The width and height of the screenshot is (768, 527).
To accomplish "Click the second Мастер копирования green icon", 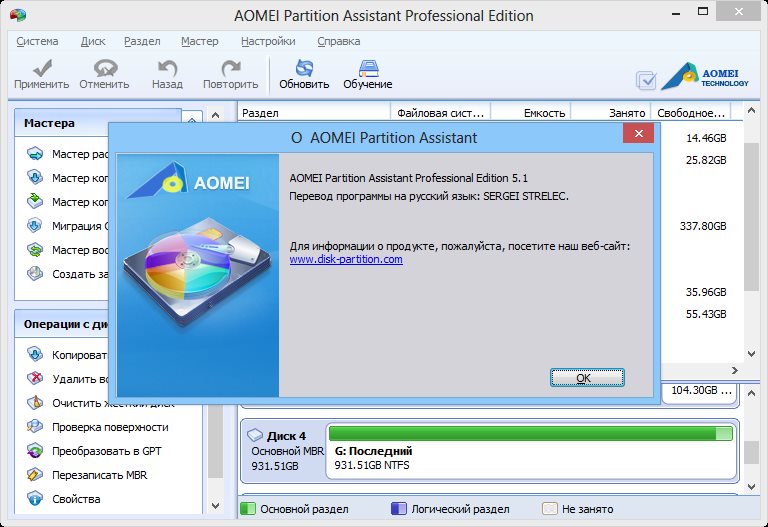I will 35,201.
